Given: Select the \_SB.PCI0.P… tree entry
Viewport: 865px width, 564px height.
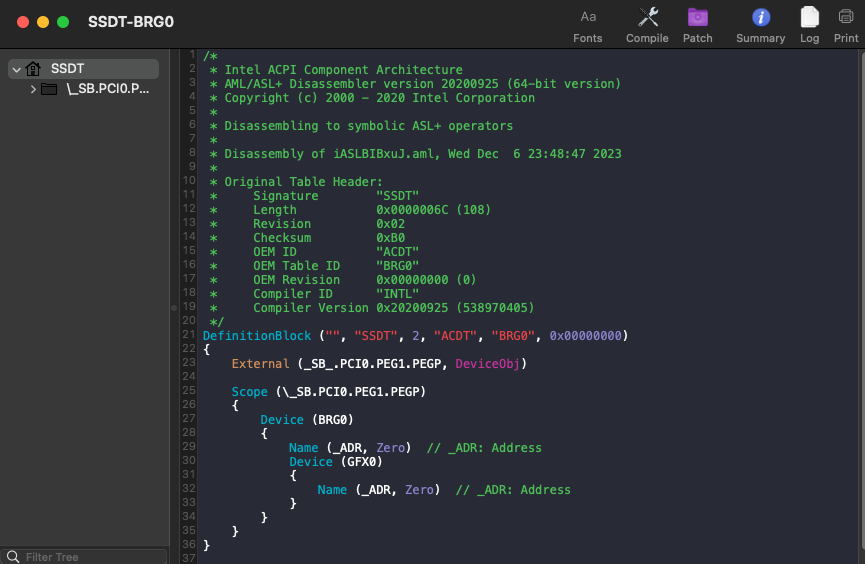Looking at the screenshot, I should (x=108, y=89).
